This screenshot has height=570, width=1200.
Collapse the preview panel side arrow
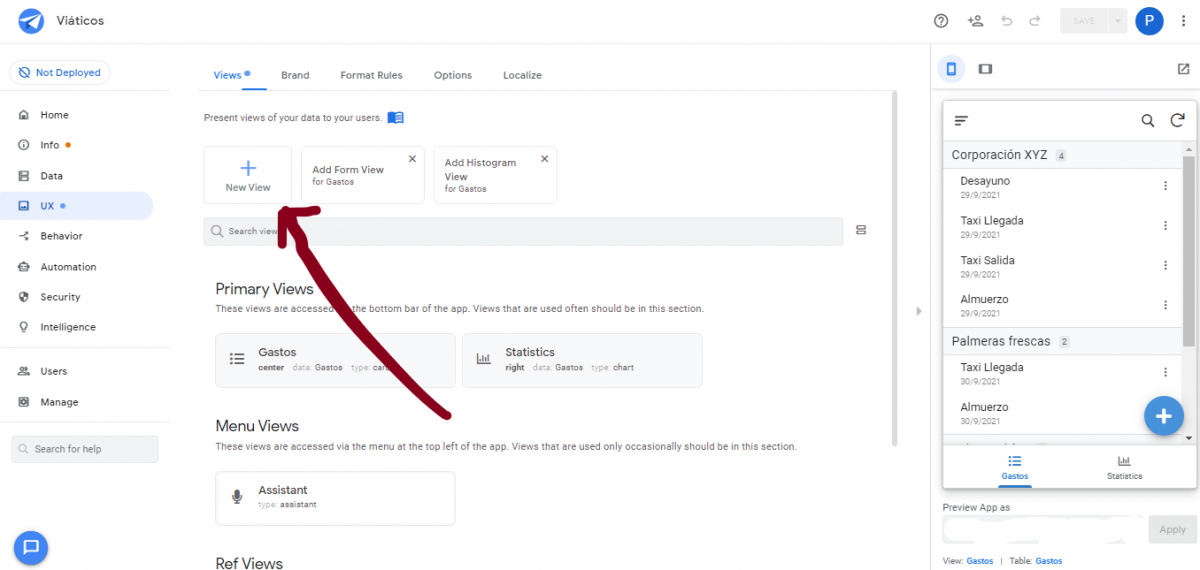click(x=918, y=311)
